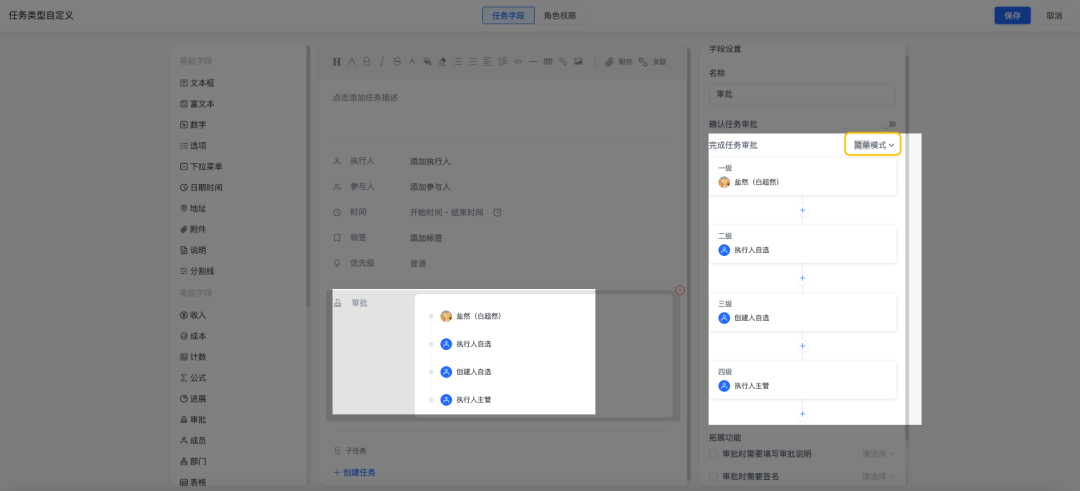Switch to the 角色权限 tab
This screenshot has height=491, width=1080.
click(x=560, y=16)
